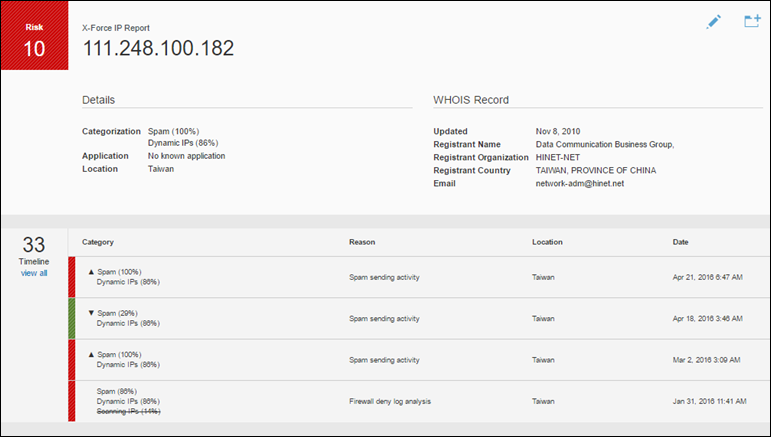Click the struck-through Scanning IPs (14%) entry
This screenshot has width=771, height=437.
click(x=128, y=411)
